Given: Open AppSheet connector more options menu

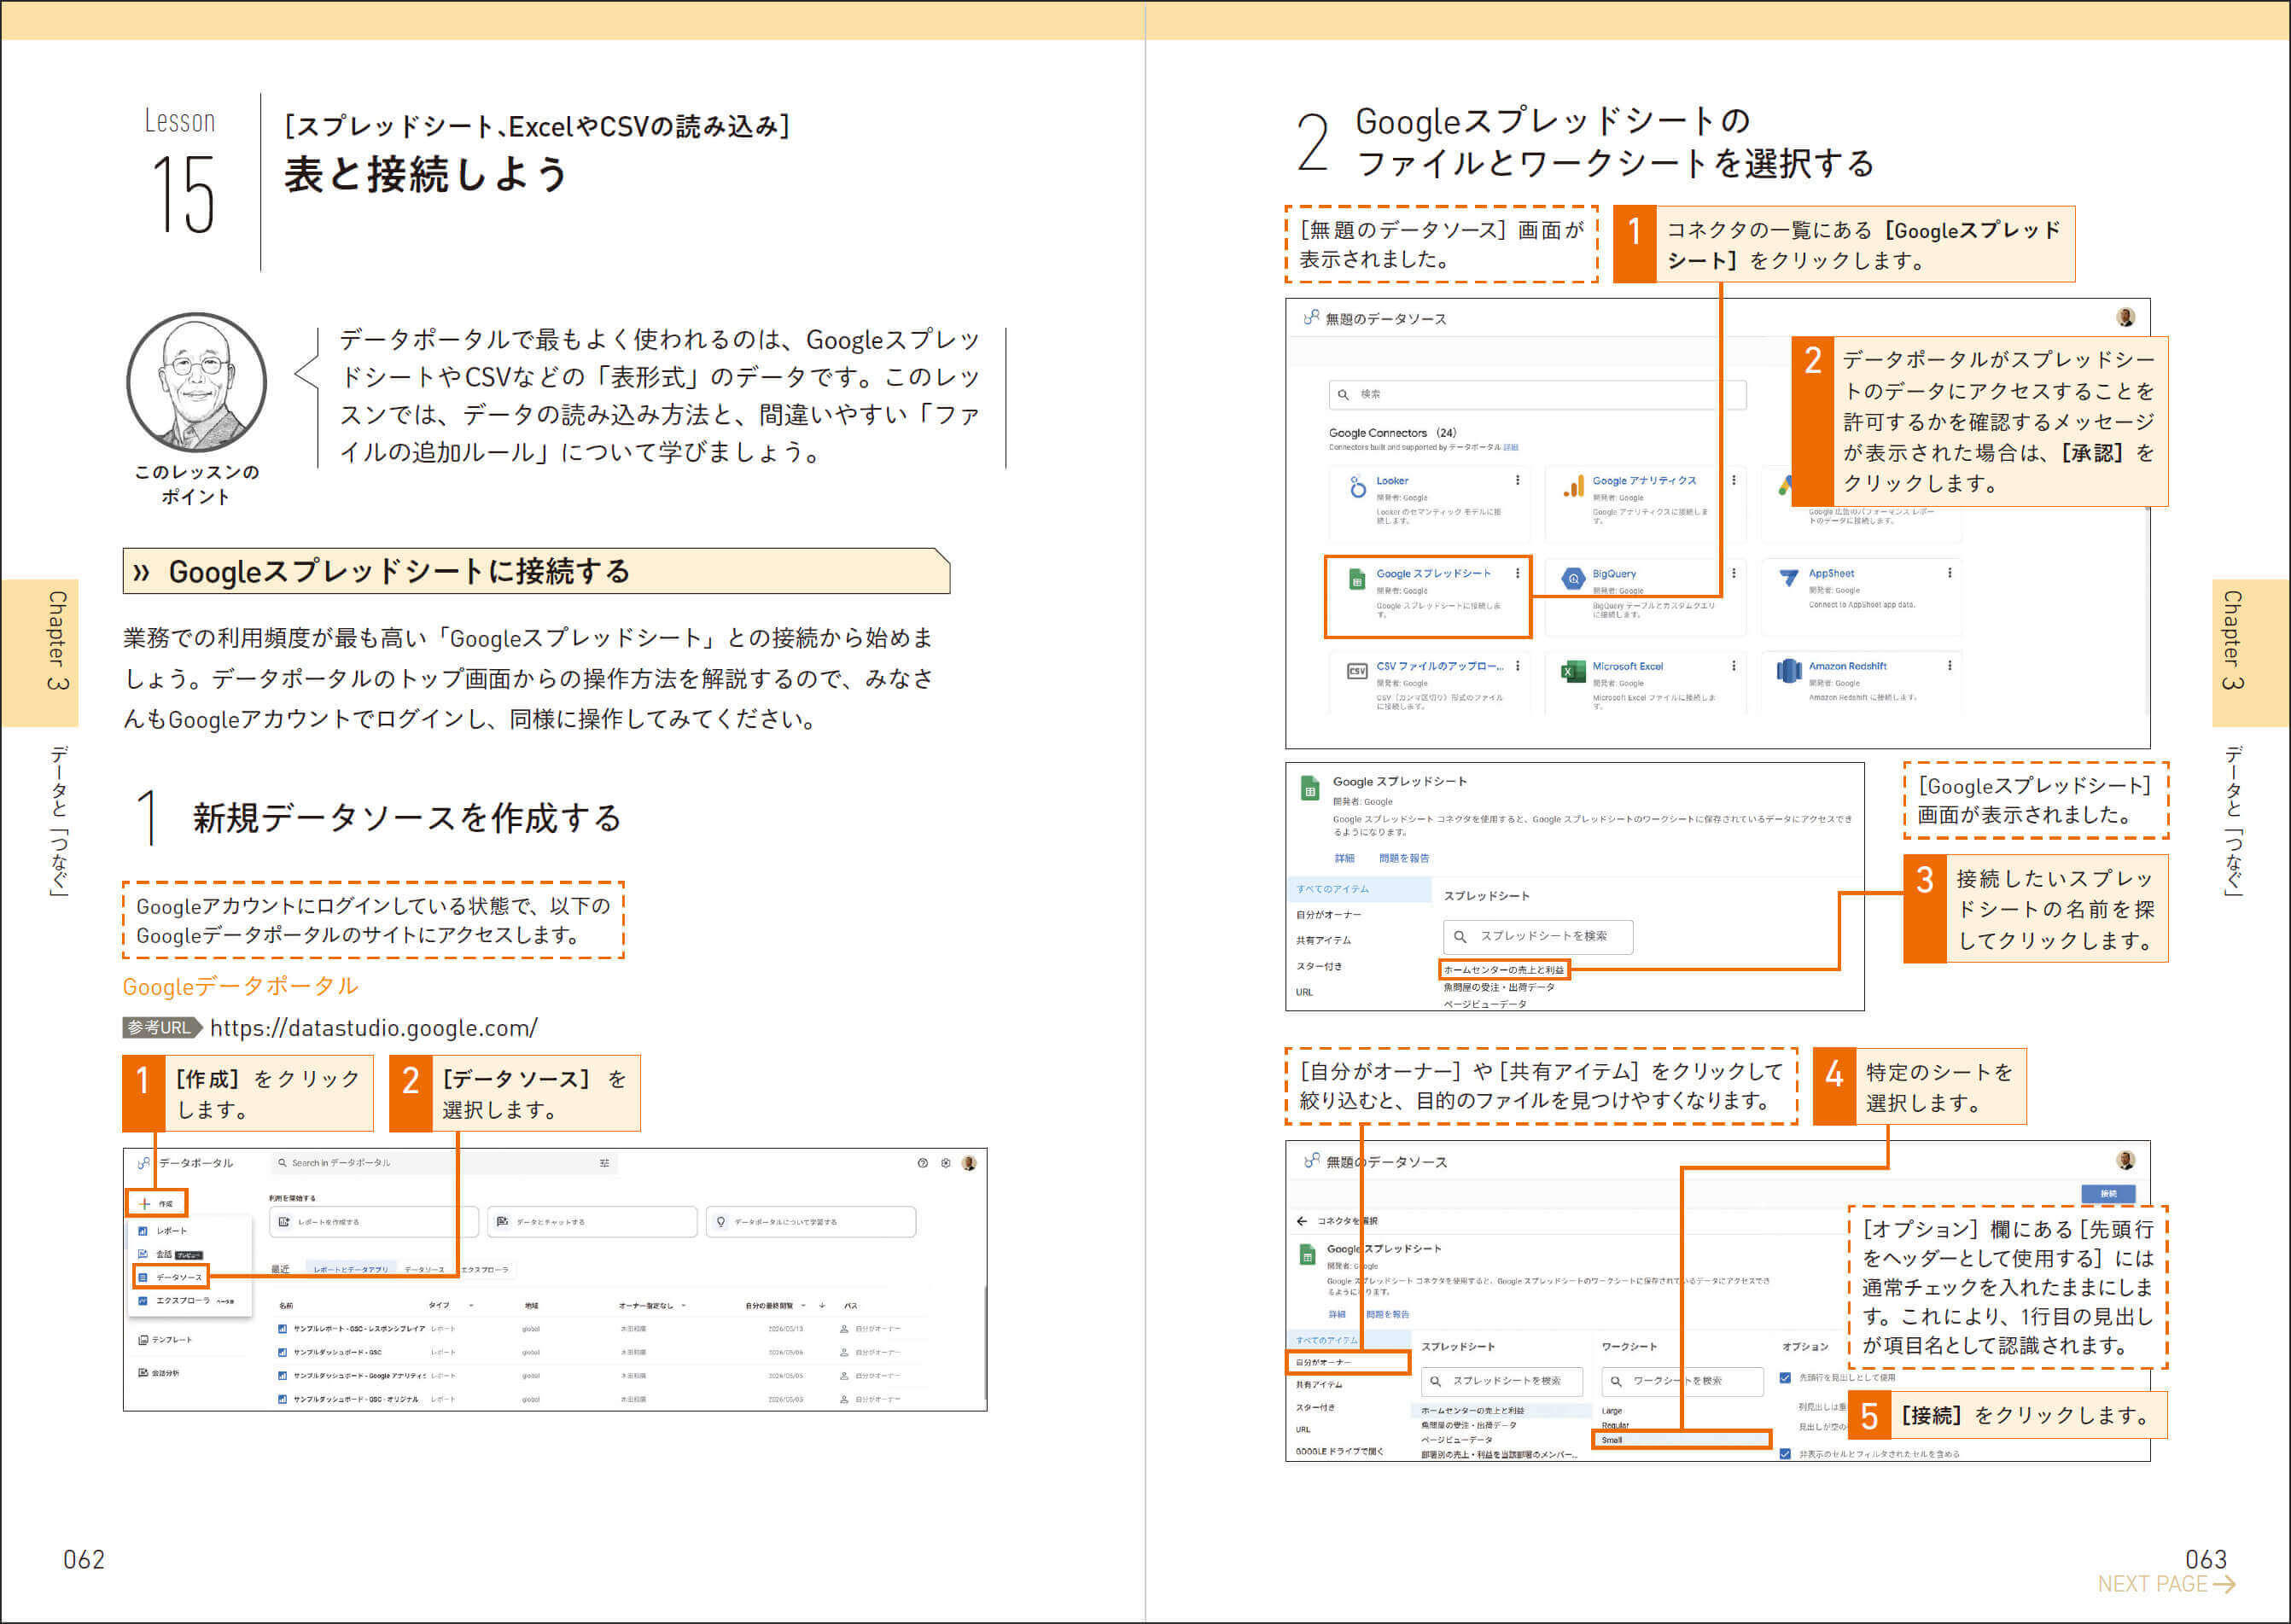Looking at the screenshot, I should coord(1949,573).
